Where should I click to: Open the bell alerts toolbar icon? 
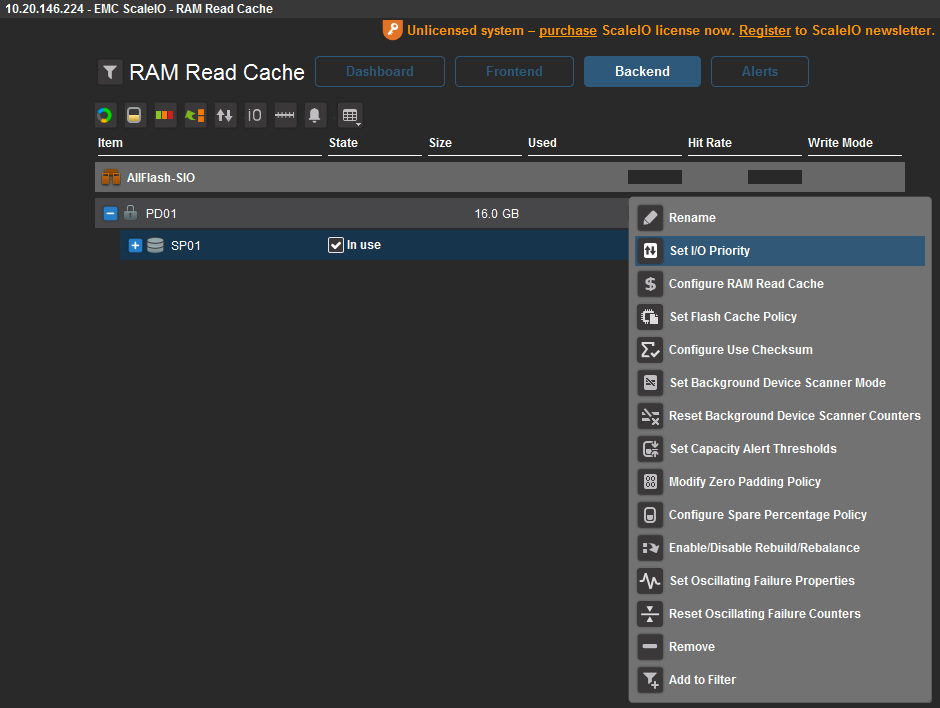314,115
